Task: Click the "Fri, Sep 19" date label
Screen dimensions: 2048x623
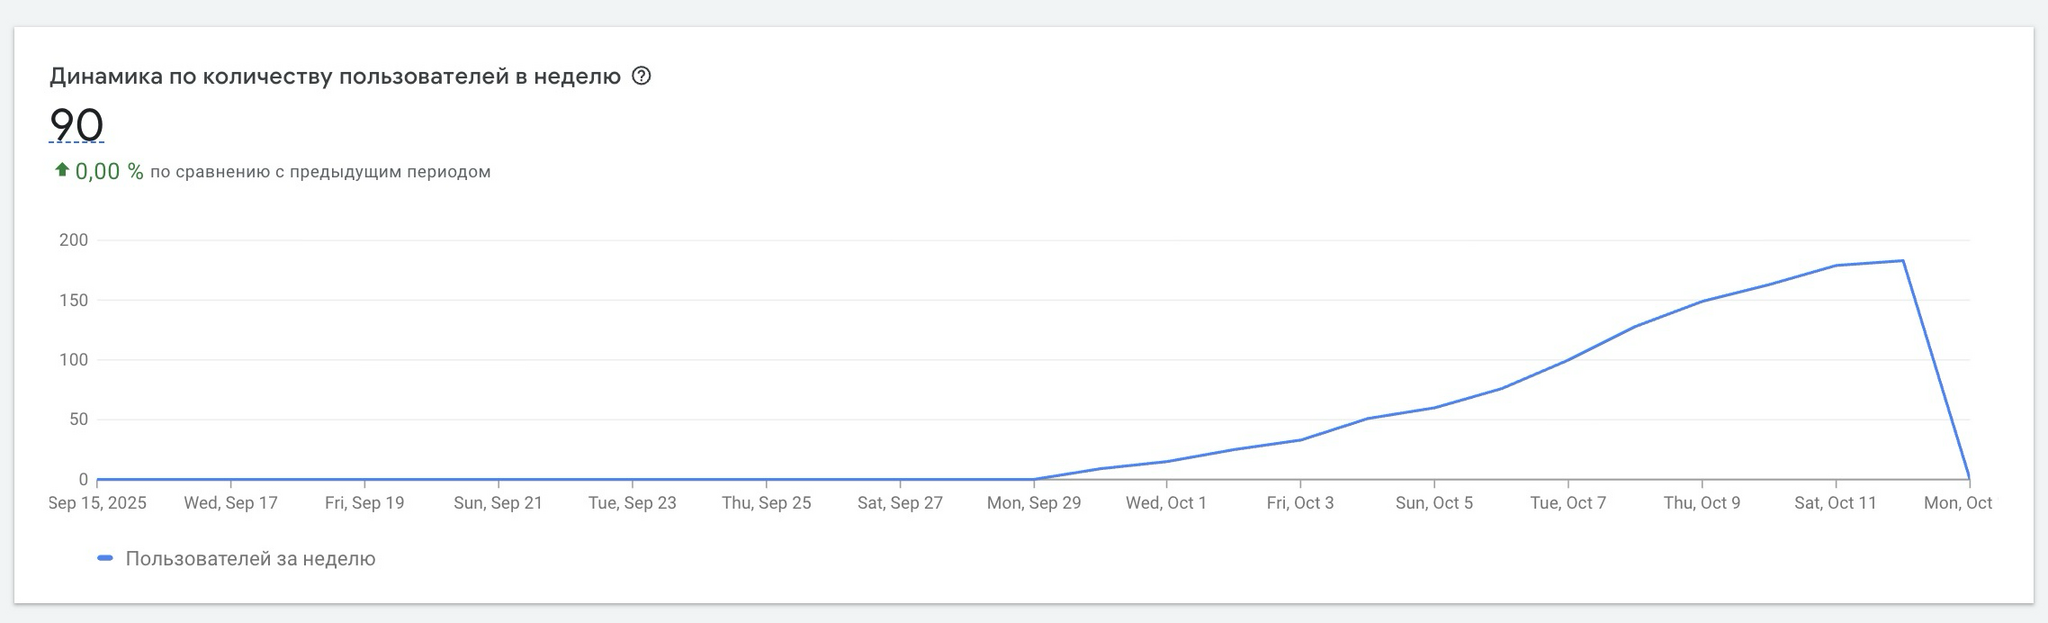Action: [365, 503]
